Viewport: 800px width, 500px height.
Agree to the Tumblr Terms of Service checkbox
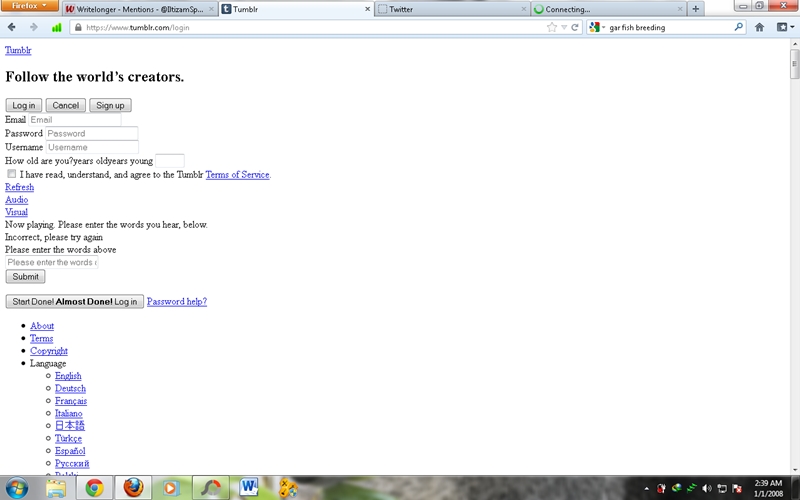click(11, 174)
